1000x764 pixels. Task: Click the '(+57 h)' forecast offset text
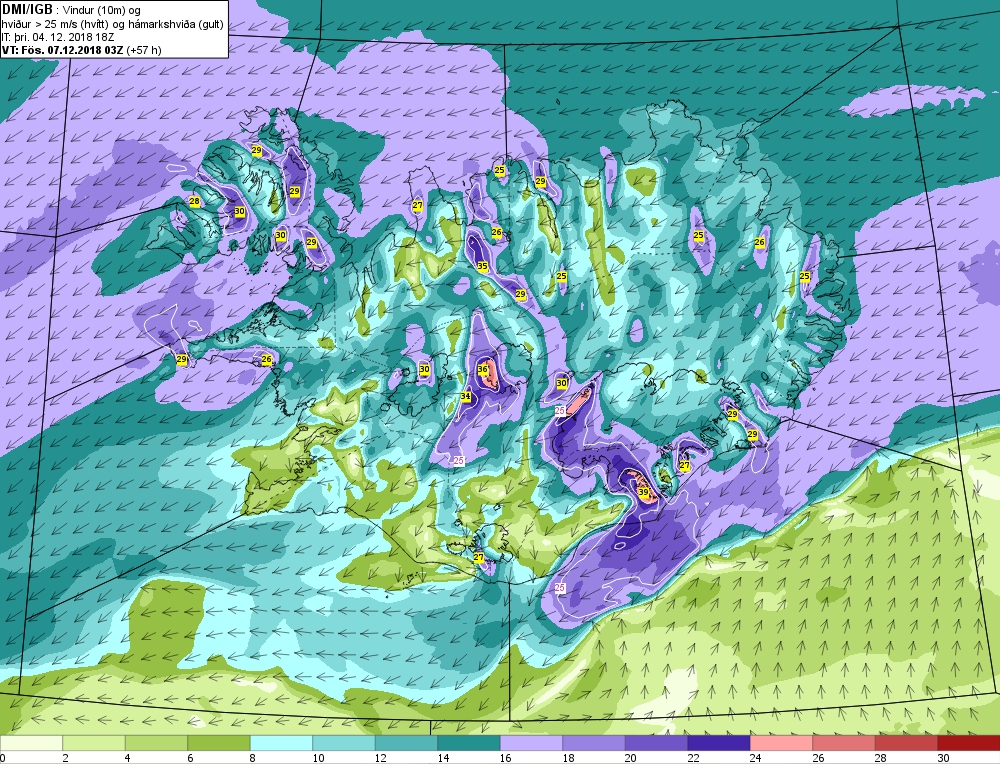[143, 50]
